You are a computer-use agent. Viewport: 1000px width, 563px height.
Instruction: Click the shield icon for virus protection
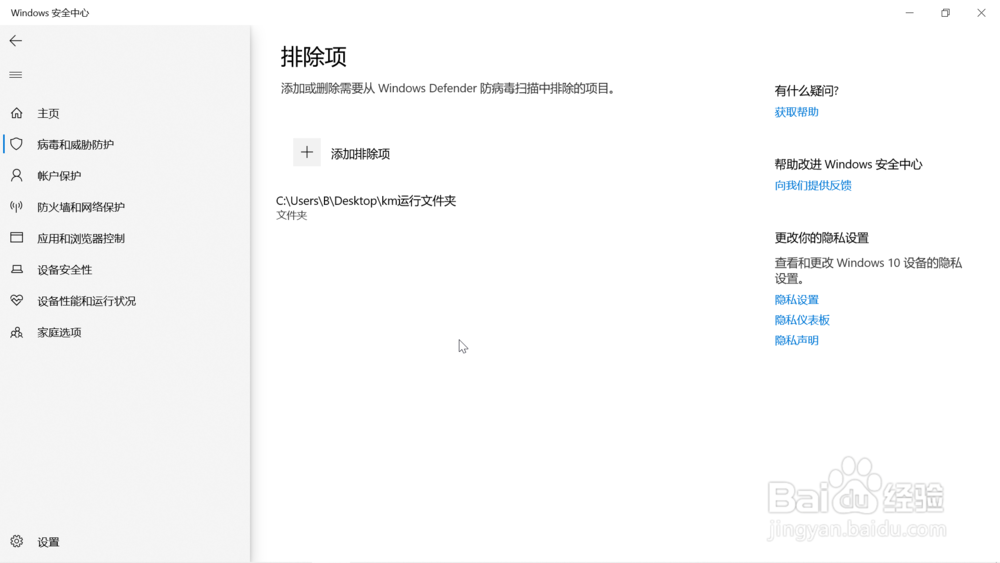pyautogui.click(x=17, y=144)
